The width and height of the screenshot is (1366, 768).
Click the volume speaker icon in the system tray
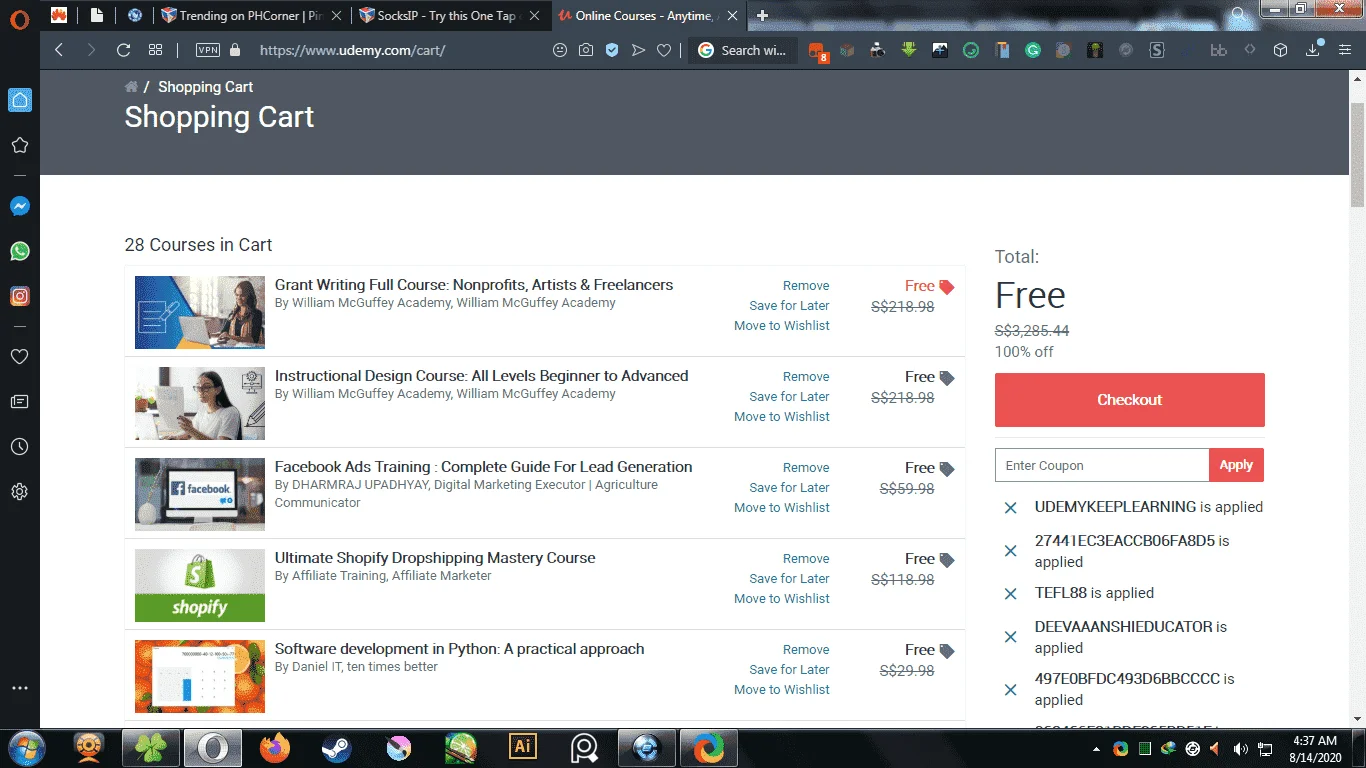[x=1241, y=749]
